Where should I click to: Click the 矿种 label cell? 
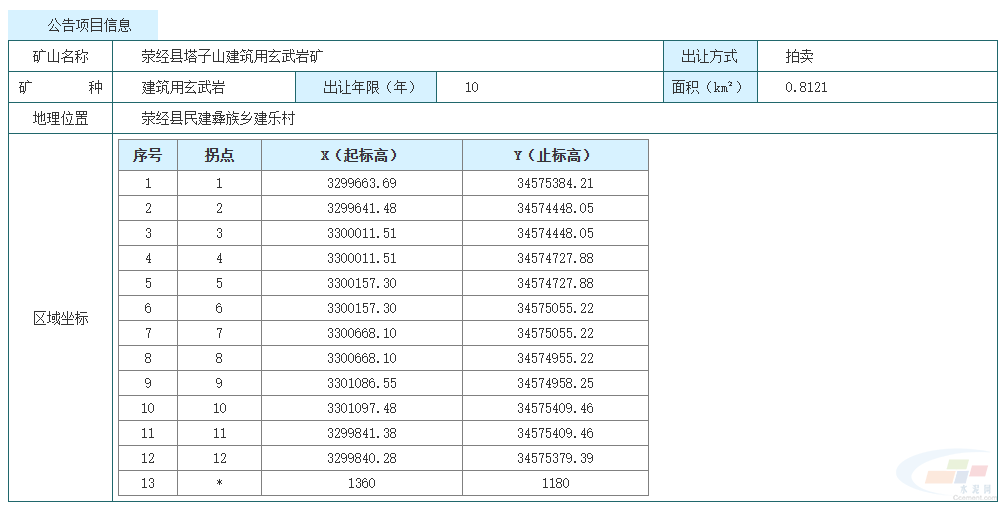click(60, 87)
